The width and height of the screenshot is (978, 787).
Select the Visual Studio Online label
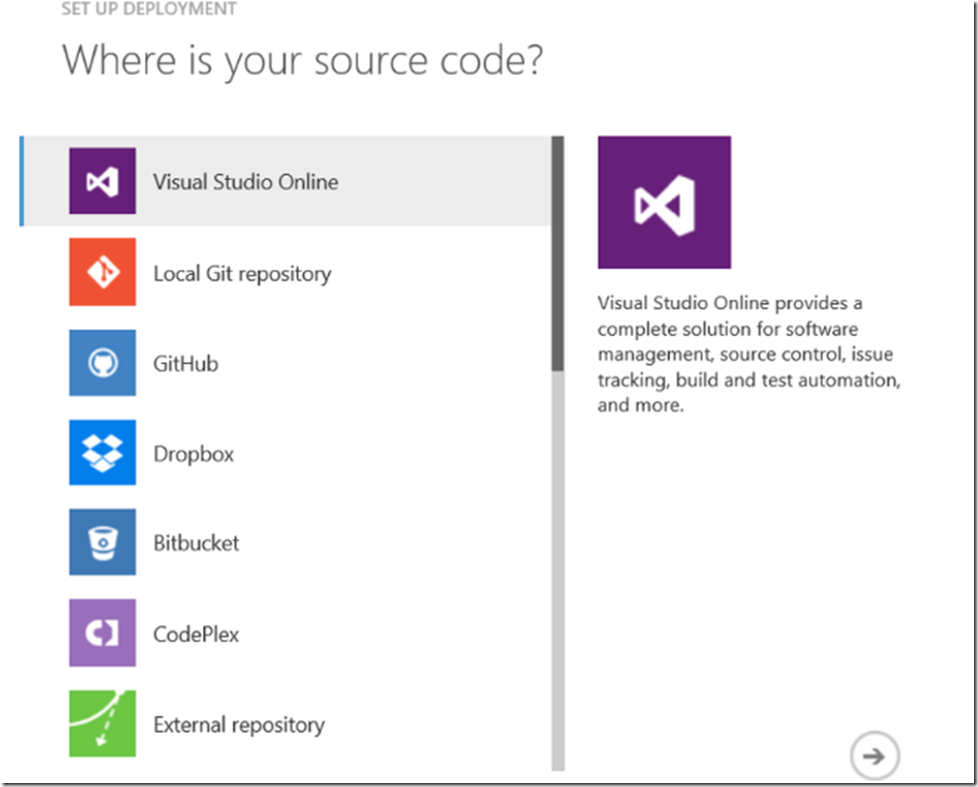coord(246,182)
